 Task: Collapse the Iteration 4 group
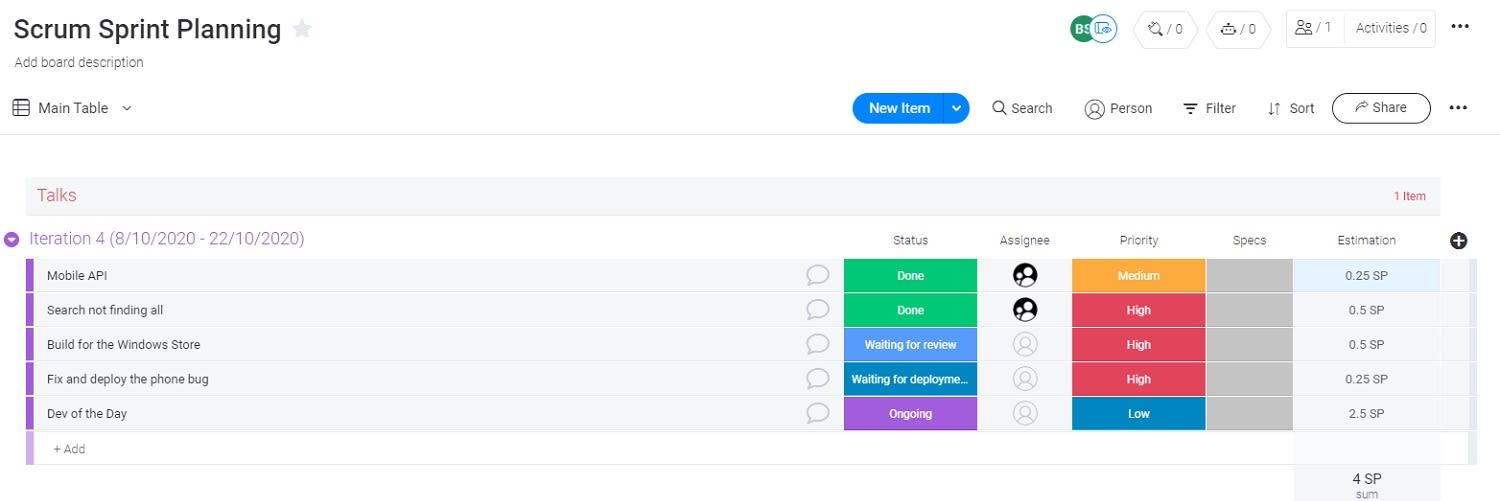coord(12,240)
